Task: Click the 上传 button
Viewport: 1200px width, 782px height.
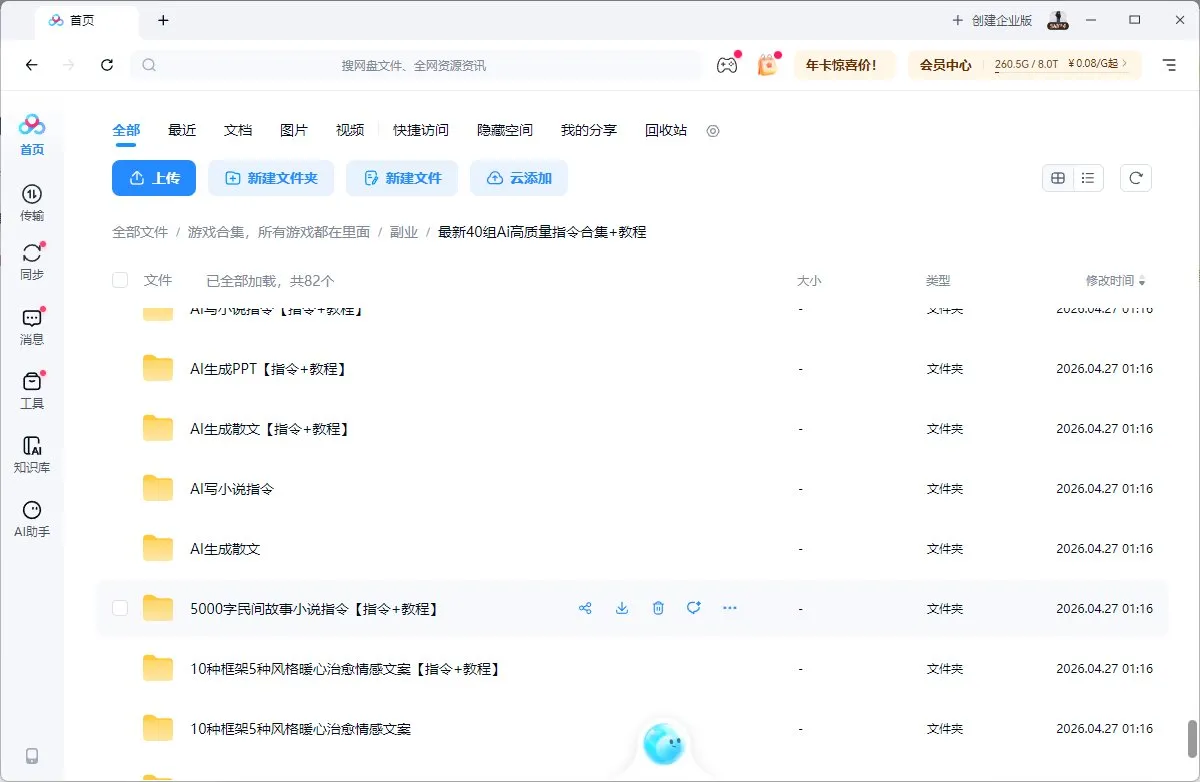Action: (x=153, y=177)
